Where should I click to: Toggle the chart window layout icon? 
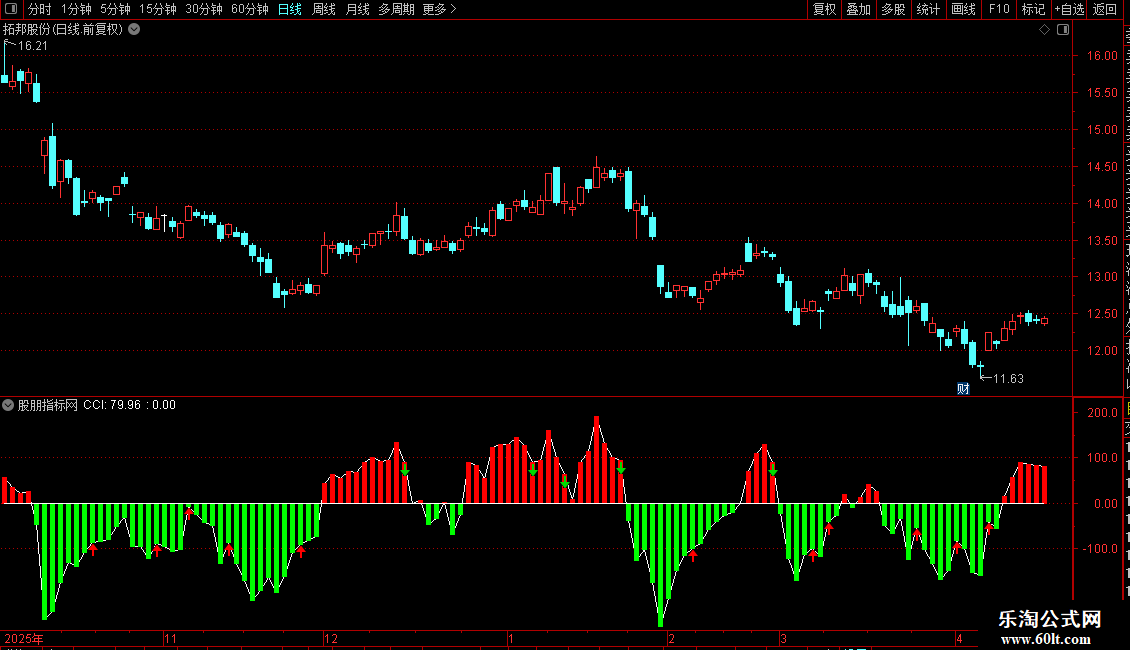click(1063, 30)
